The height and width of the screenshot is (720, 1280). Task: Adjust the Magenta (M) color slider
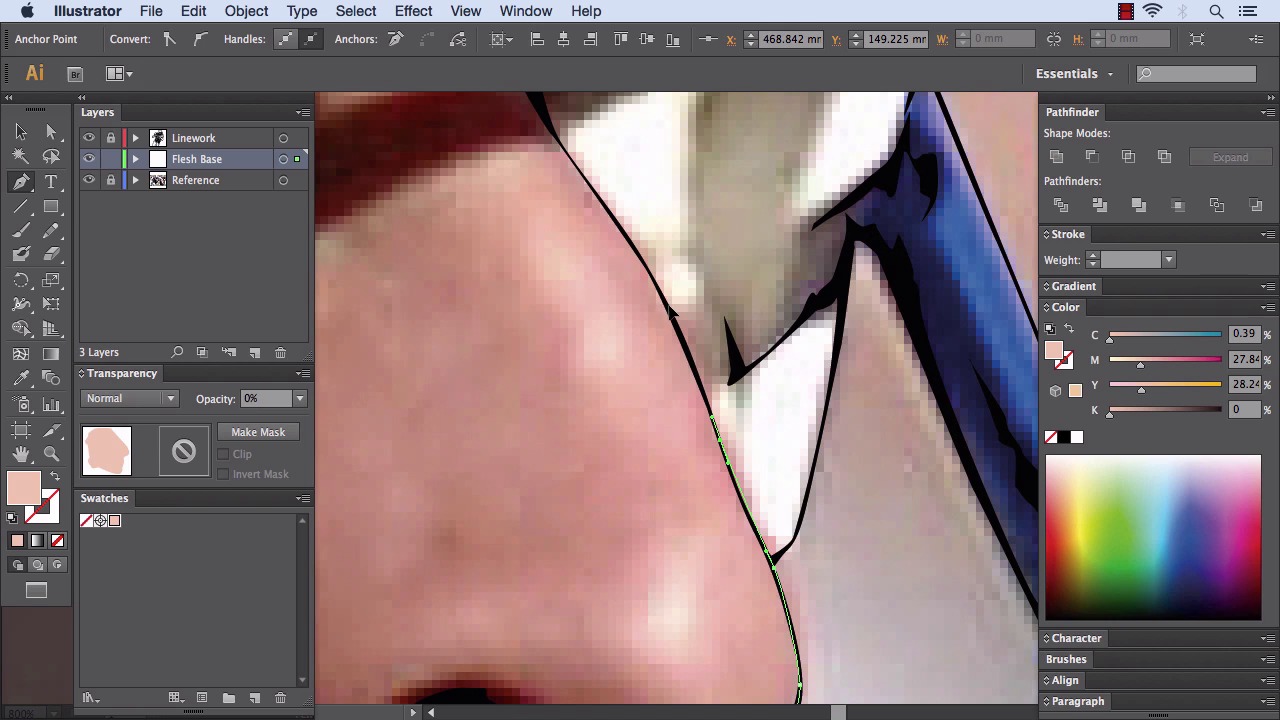tap(1164, 360)
